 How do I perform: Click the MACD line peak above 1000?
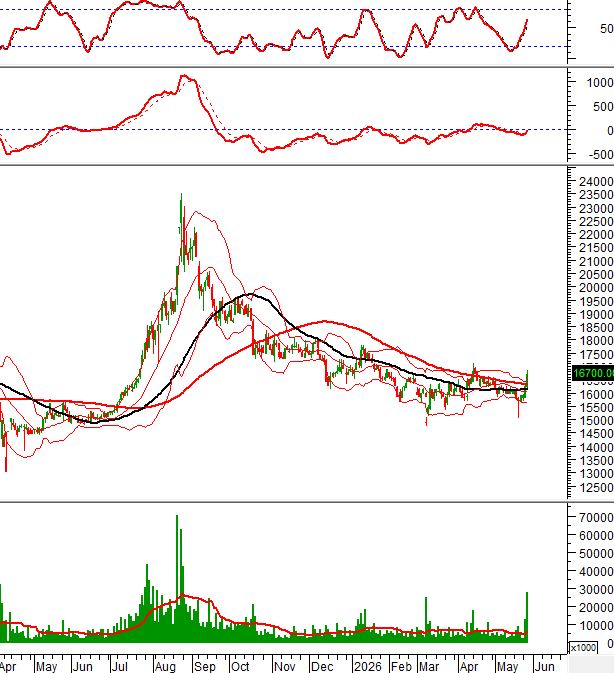point(184,76)
